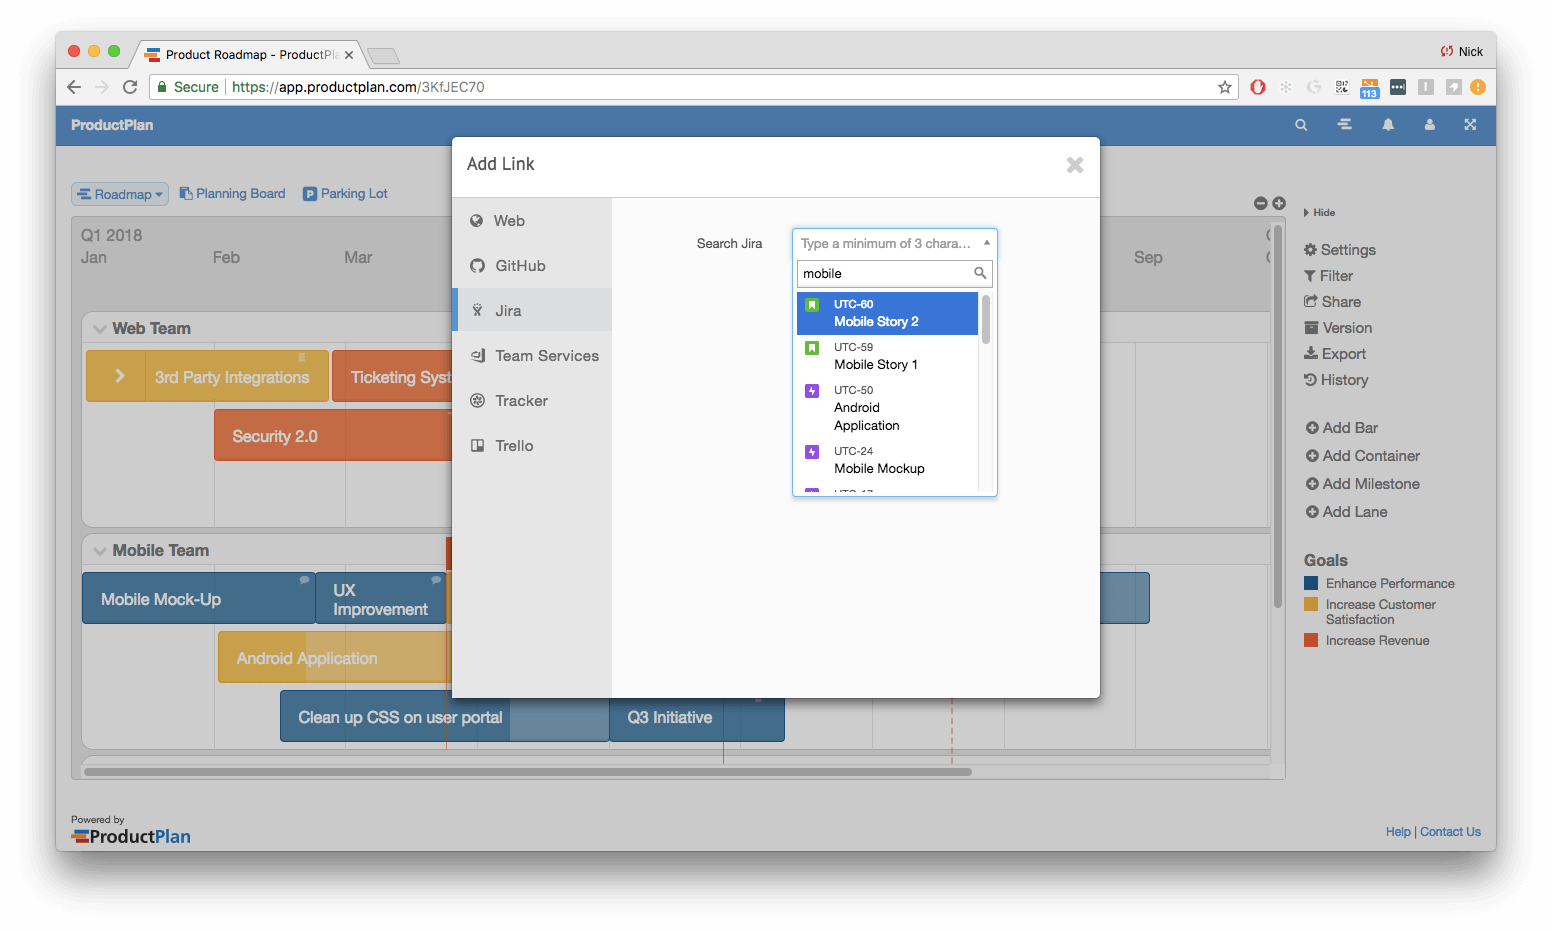
Task: Collapse the Web Team lane
Action: (100, 328)
